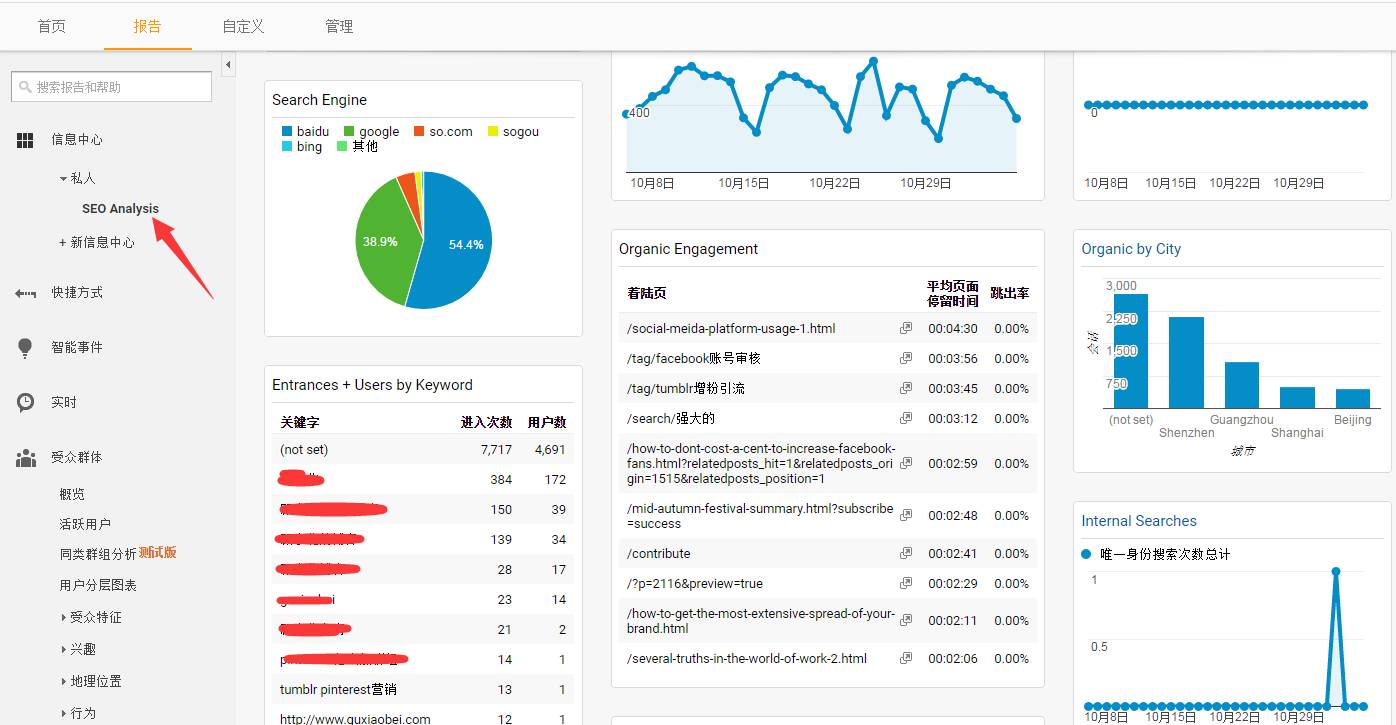Image resolution: width=1396 pixels, height=725 pixels.
Task: Click the Organic by City title link
Action: 1131,249
